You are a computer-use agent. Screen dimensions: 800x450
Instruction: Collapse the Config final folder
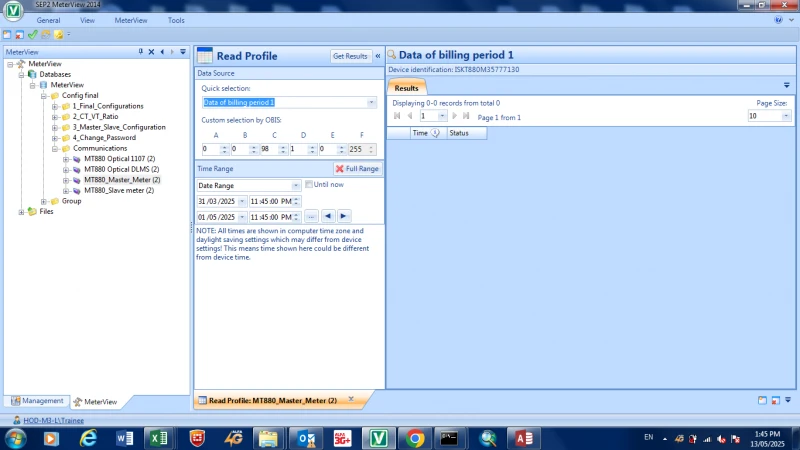point(44,95)
